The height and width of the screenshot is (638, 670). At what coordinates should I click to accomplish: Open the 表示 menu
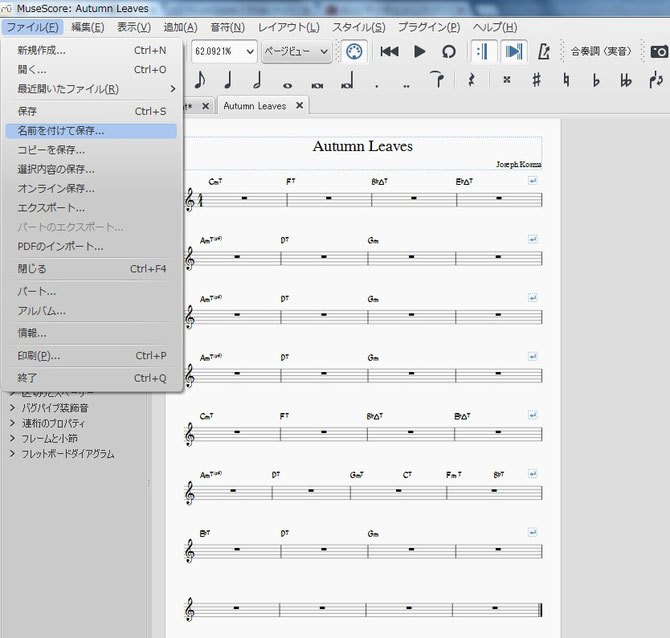[134, 27]
